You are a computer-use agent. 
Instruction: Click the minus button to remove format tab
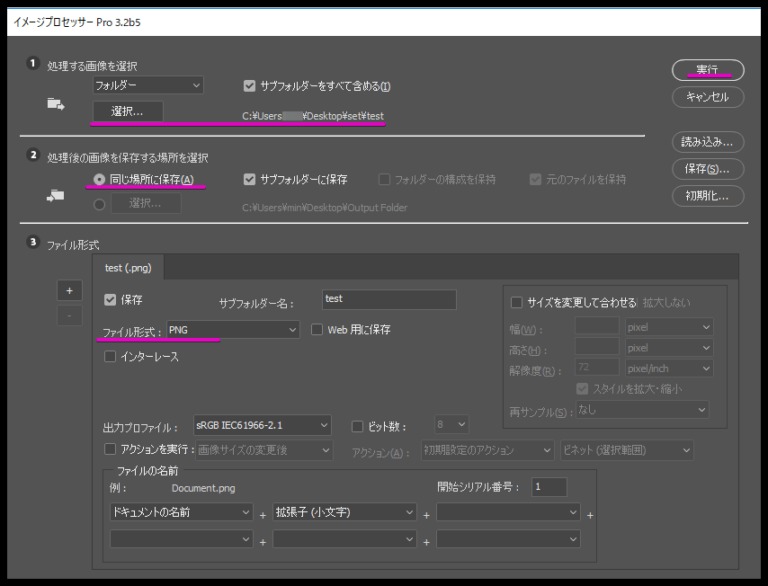69,315
